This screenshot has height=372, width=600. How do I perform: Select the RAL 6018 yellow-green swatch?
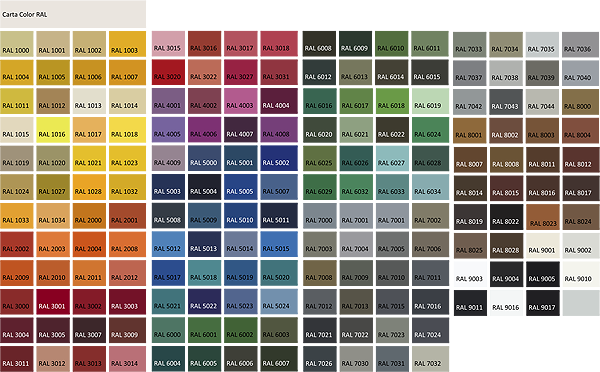(x=392, y=101)
